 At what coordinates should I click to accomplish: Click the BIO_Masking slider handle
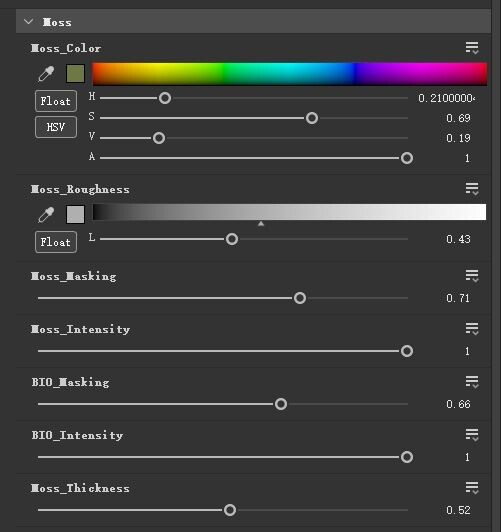[x=281, y=404]
